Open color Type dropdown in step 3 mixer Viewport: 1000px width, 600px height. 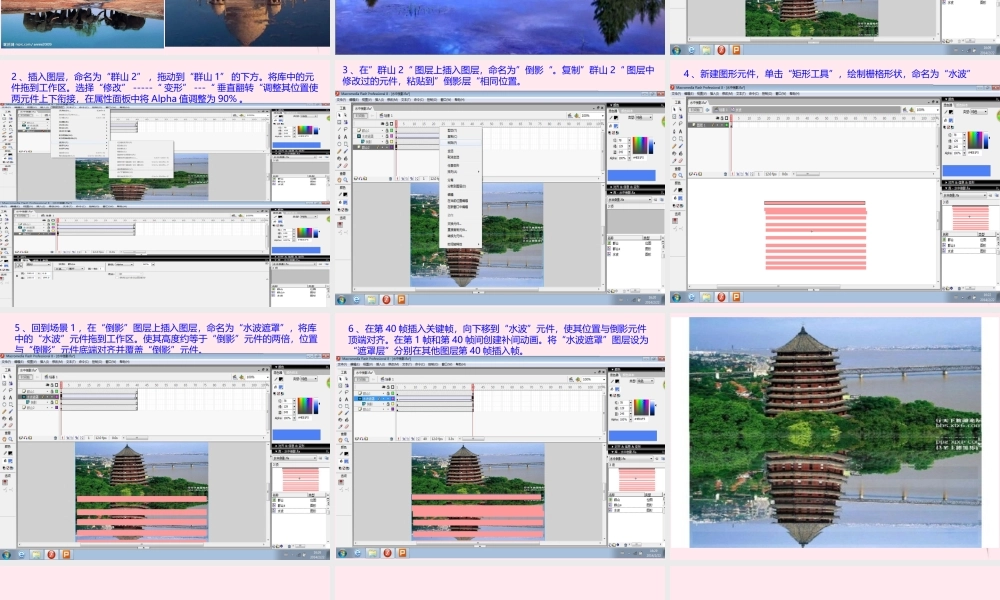coord(645,117)
